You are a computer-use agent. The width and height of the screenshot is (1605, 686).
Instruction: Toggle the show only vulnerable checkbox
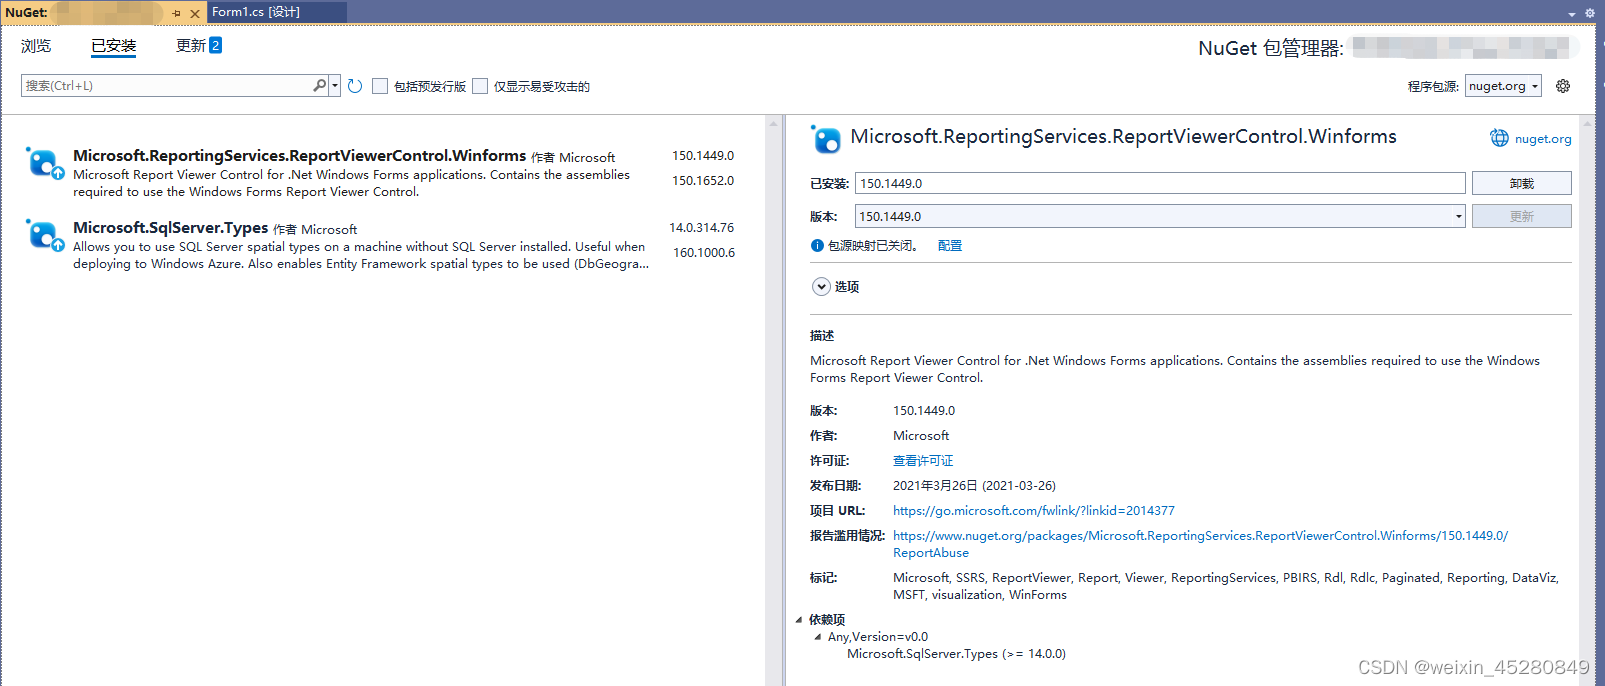pyautogui.click(x=480, y=86)
